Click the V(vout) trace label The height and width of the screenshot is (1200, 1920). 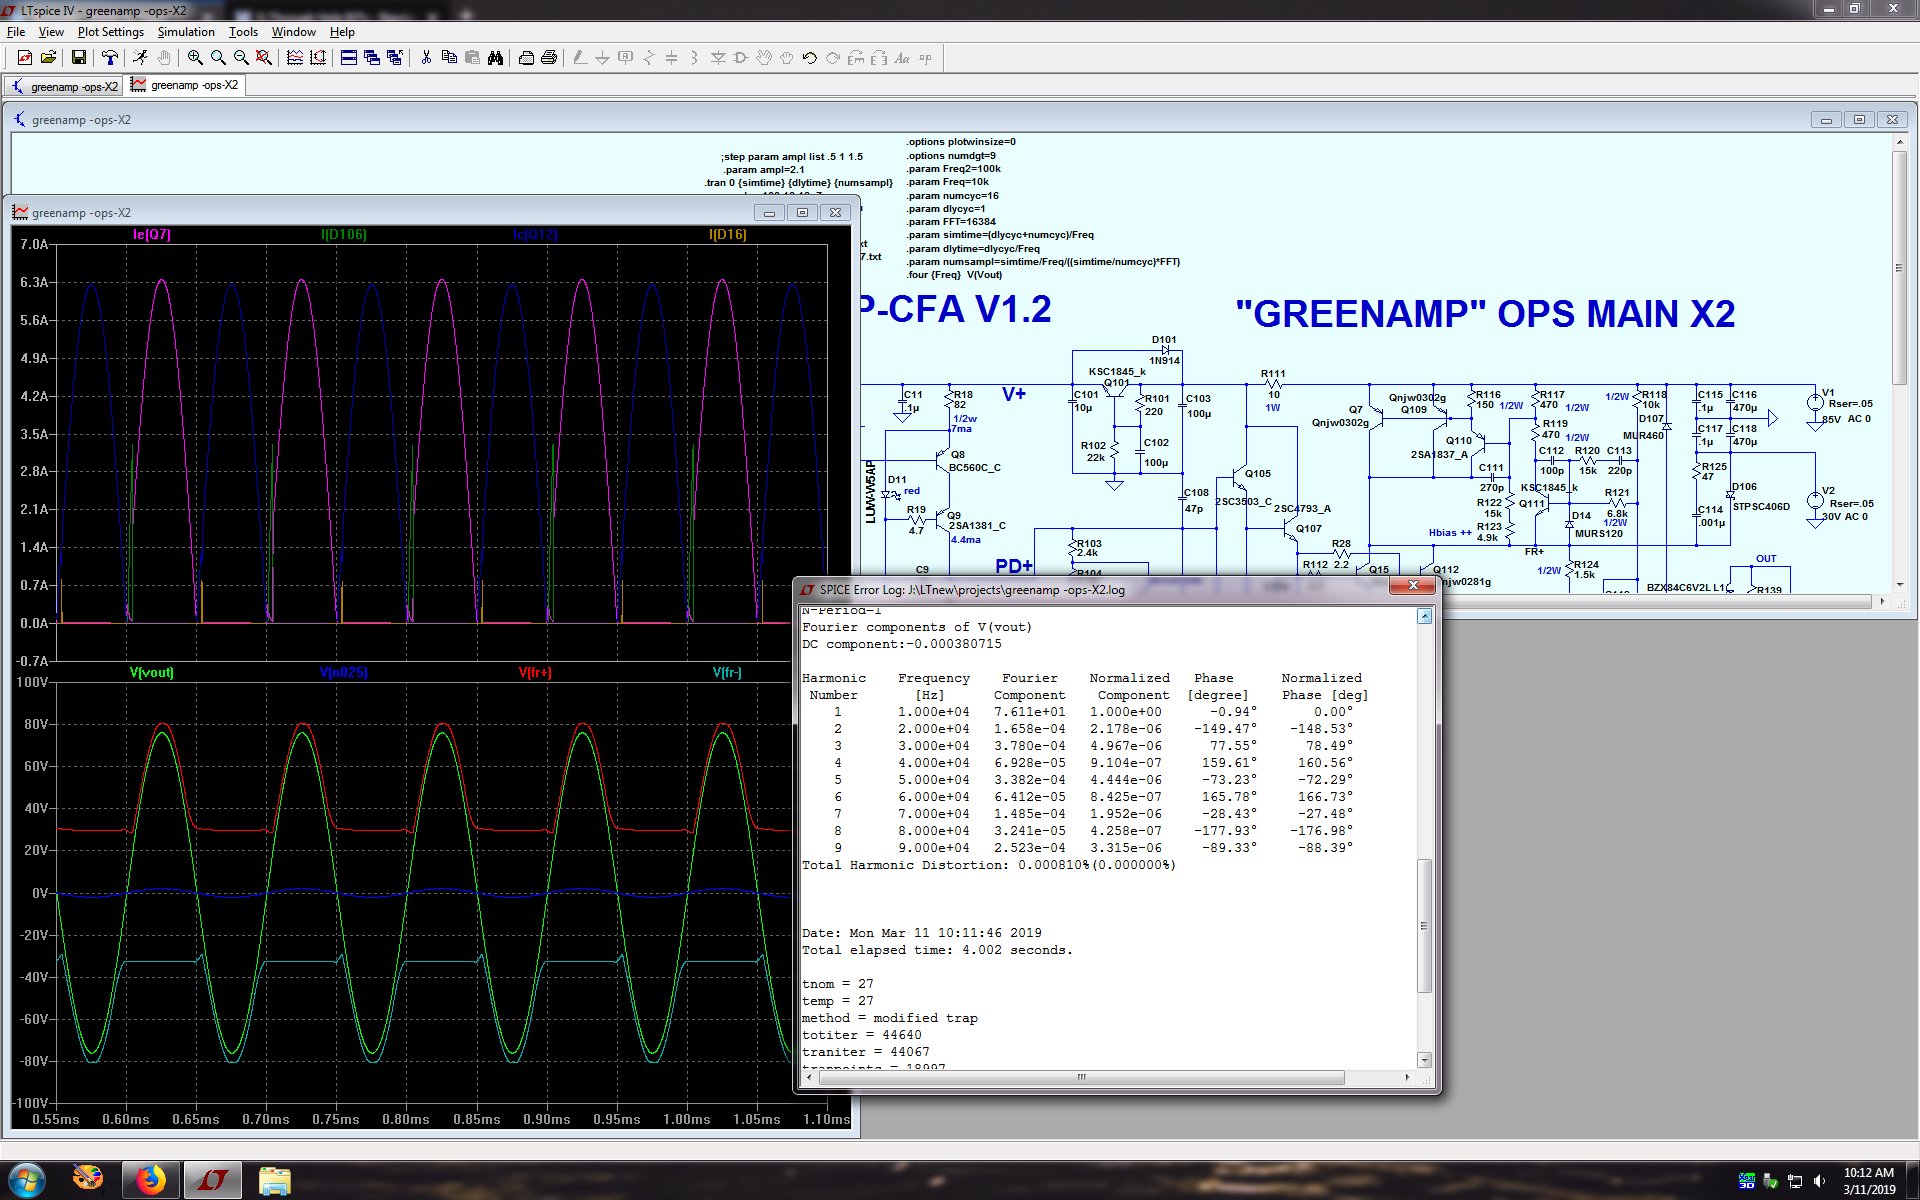152,673
